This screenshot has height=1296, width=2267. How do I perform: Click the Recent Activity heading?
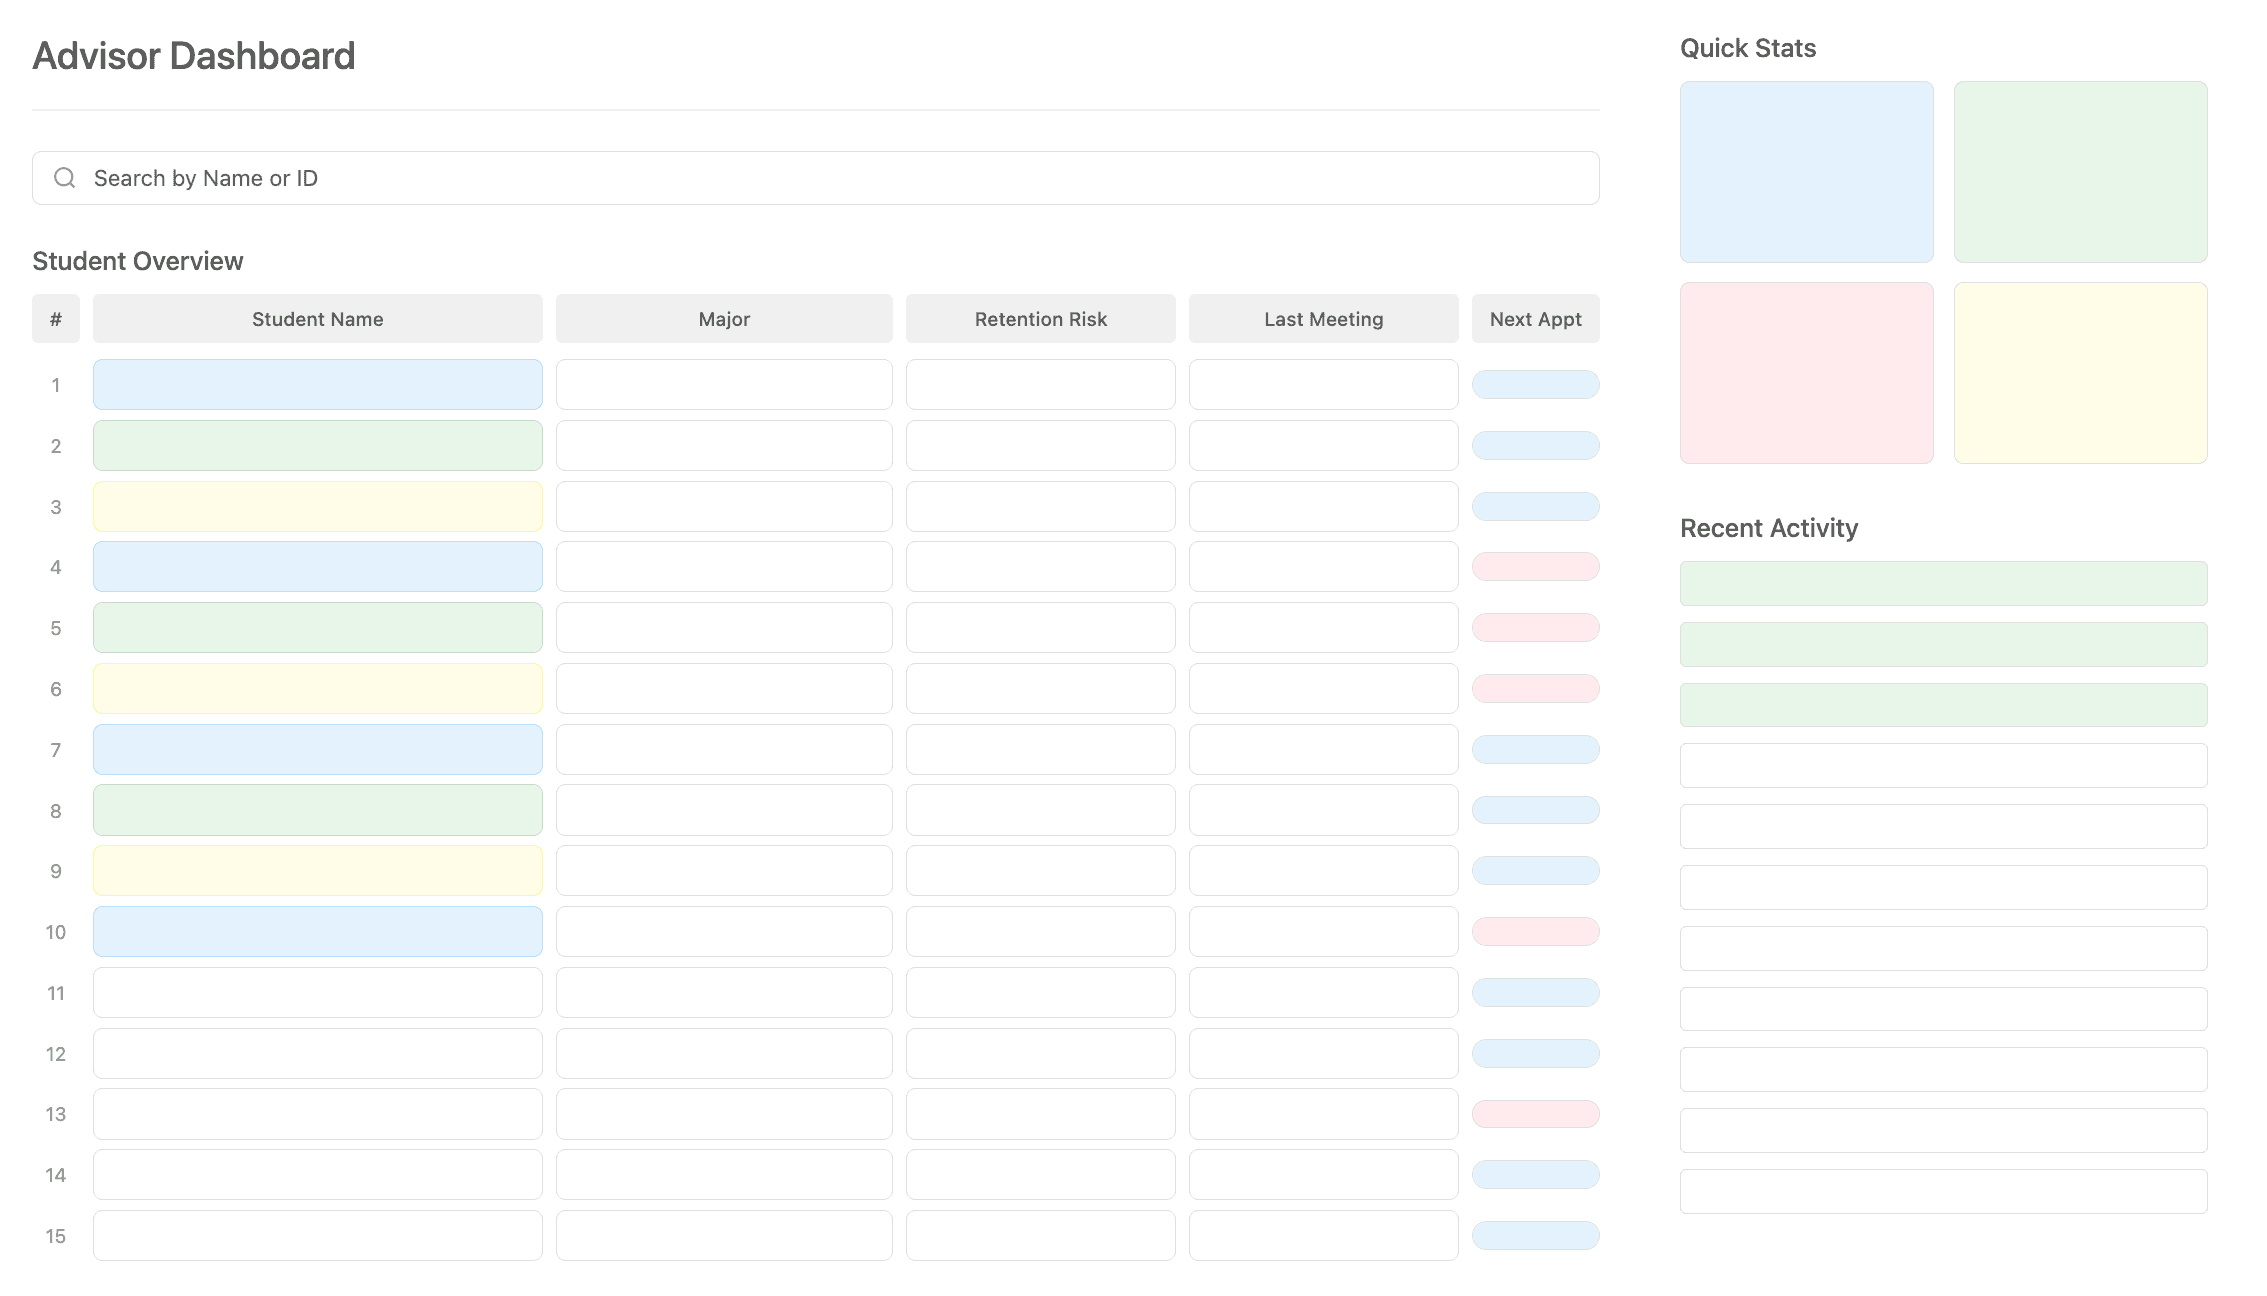pyautogui.click(x=1768, y=527)
